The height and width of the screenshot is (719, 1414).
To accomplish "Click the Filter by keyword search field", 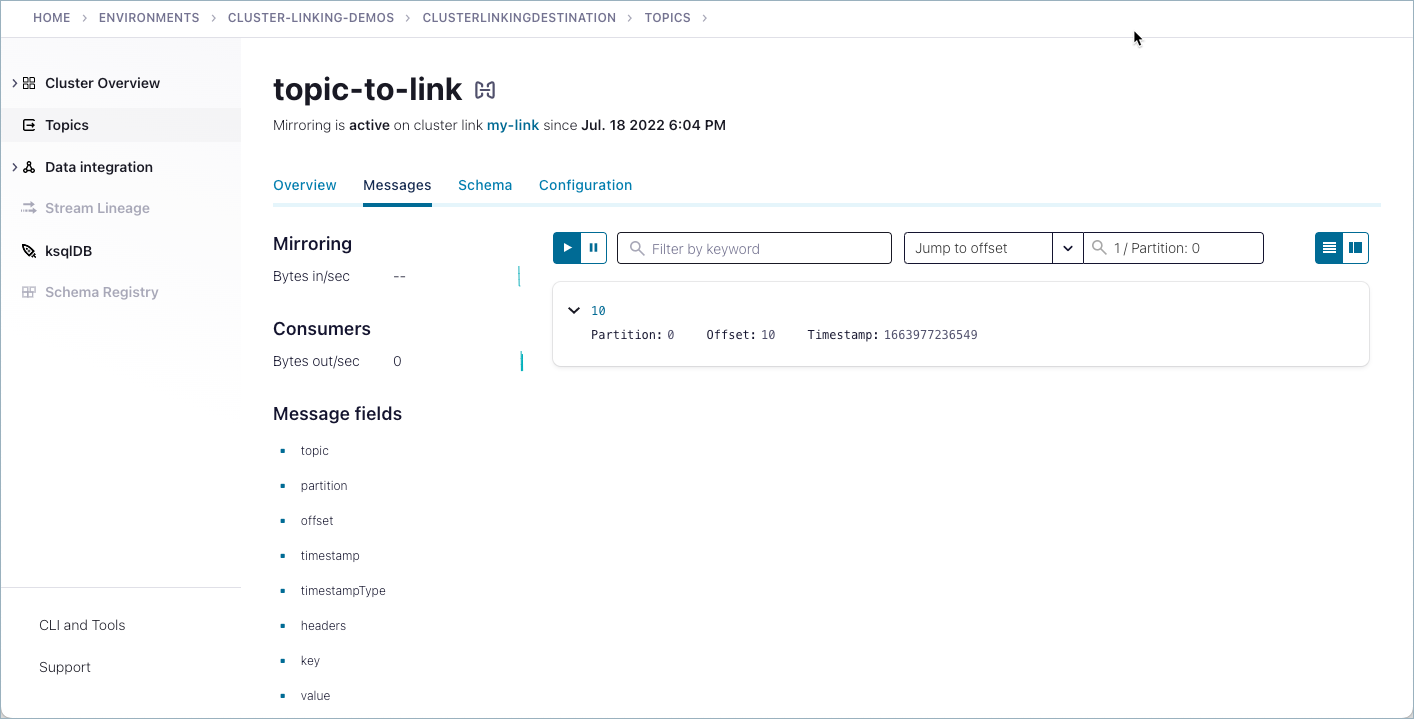I will pos(754,247).
